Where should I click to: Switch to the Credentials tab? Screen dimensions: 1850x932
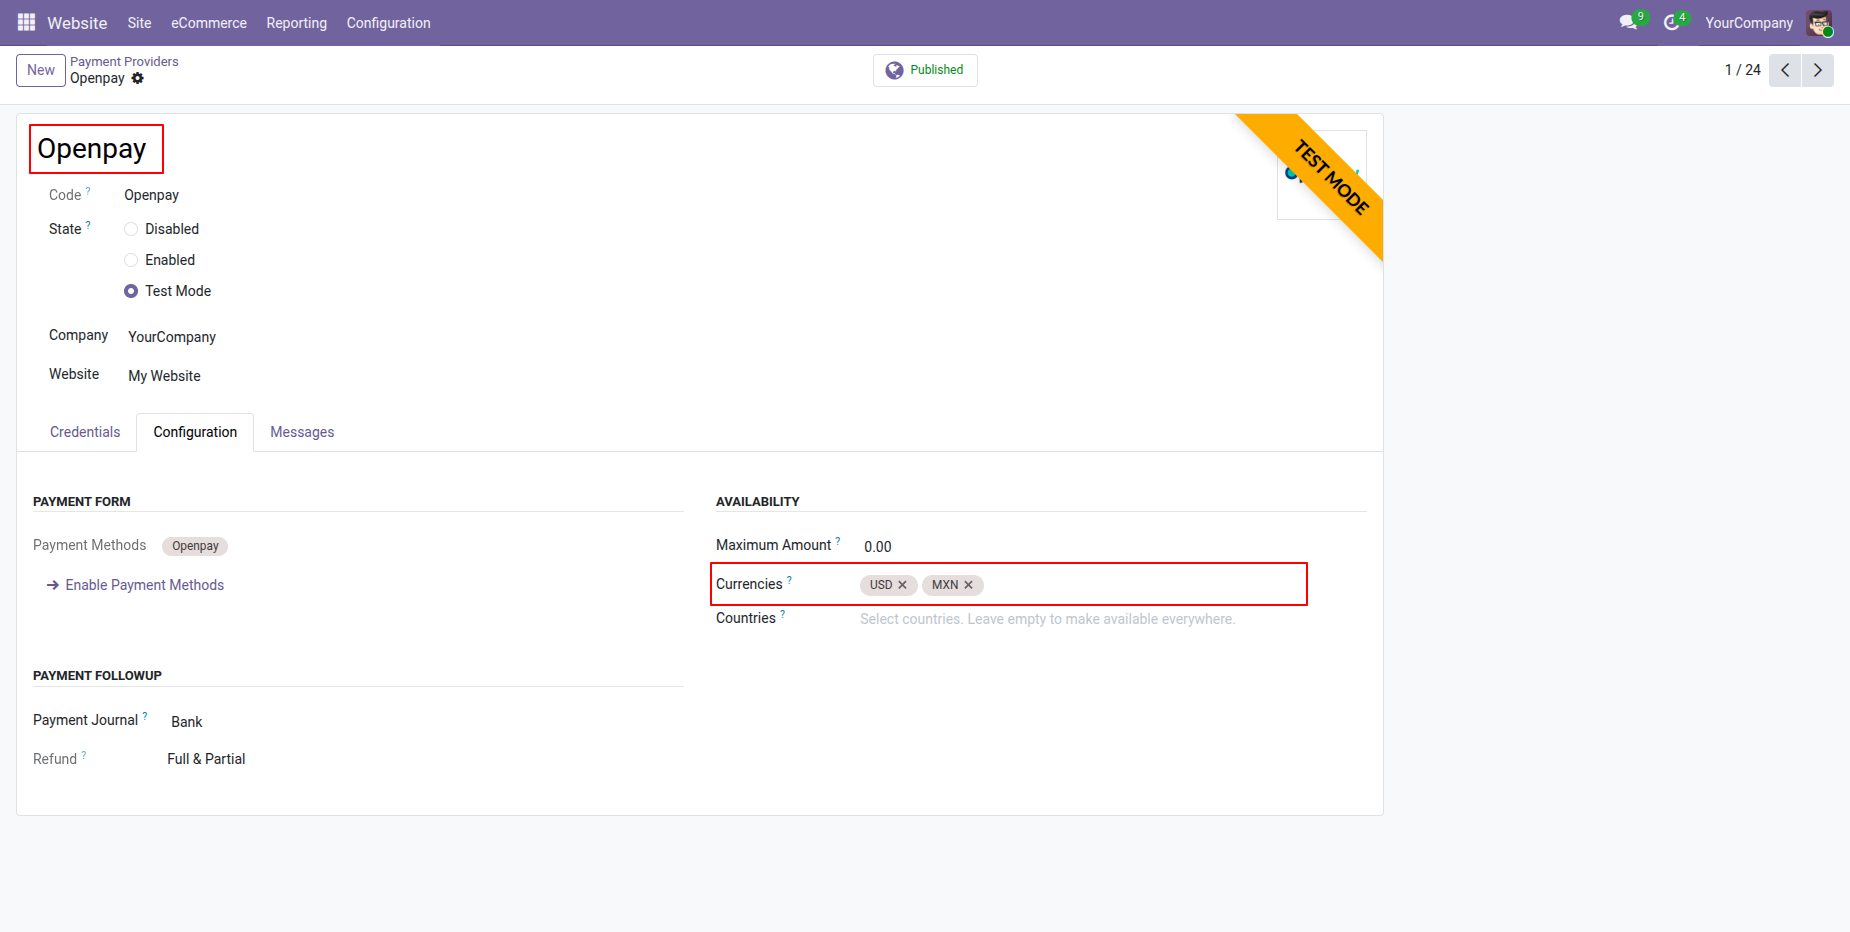pos(85,432)
